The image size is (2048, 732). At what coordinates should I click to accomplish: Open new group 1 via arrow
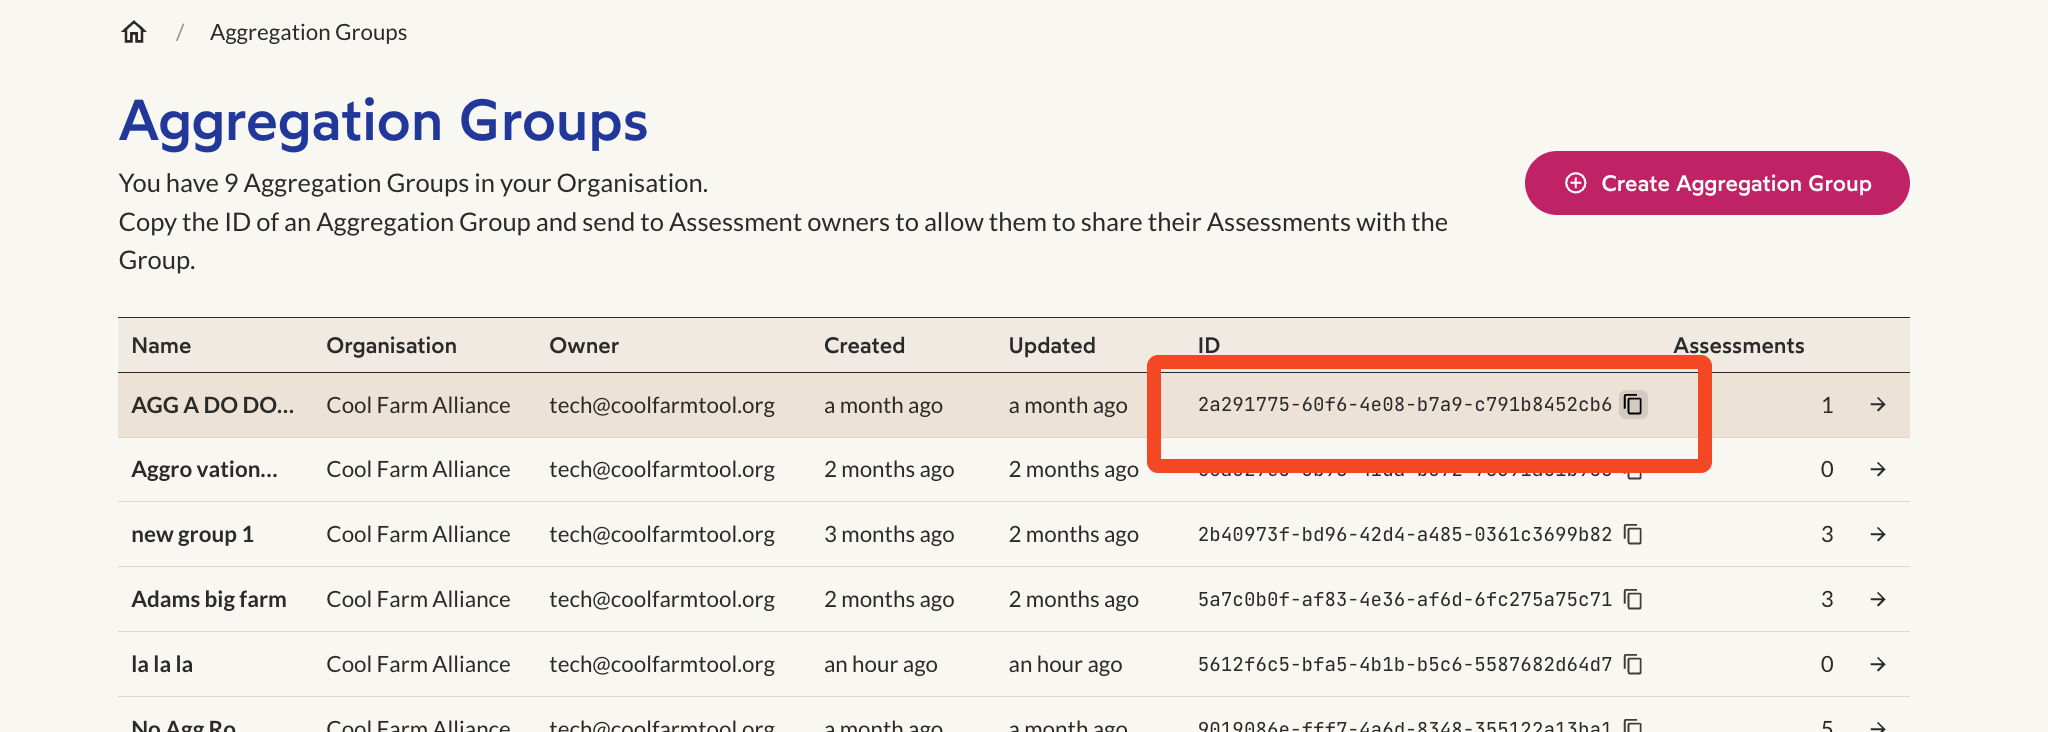coord(1878,534)
